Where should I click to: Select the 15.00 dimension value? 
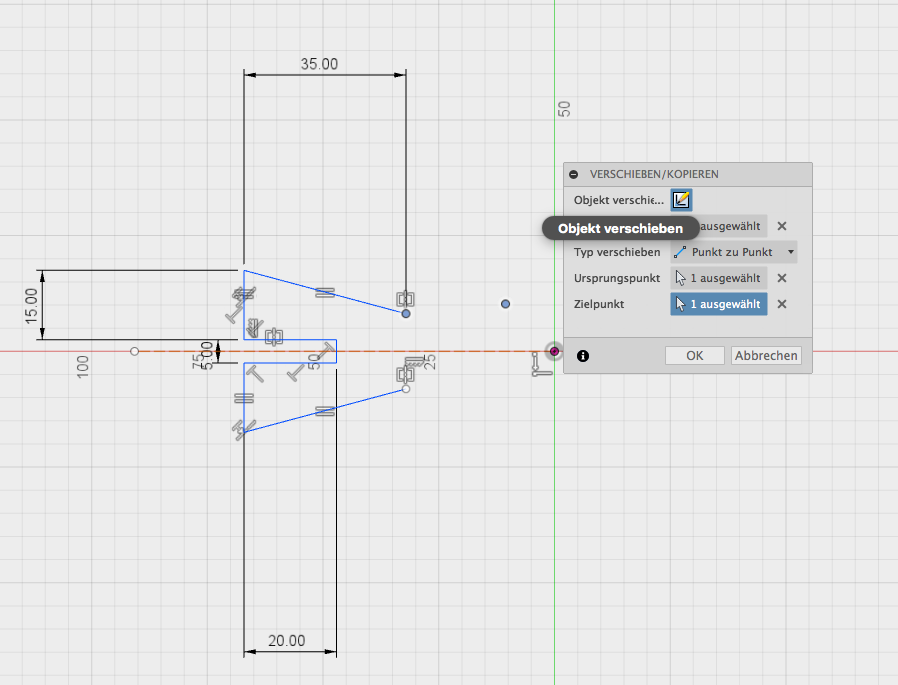pos(31,306)
